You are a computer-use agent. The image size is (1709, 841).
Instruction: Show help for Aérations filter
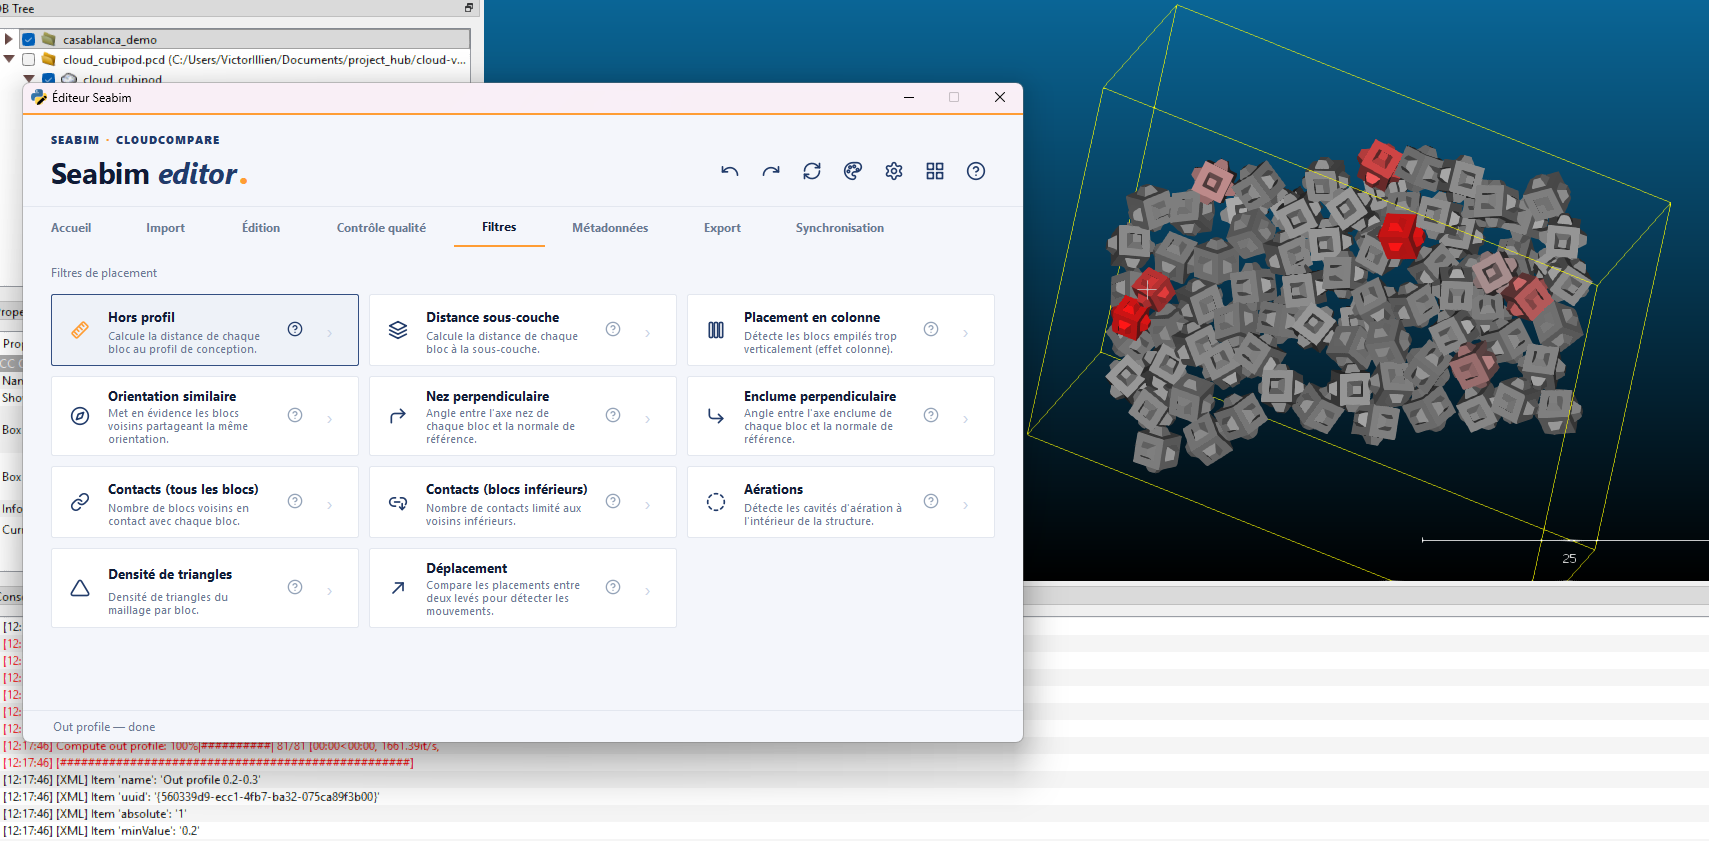click(x=931, y=501)
